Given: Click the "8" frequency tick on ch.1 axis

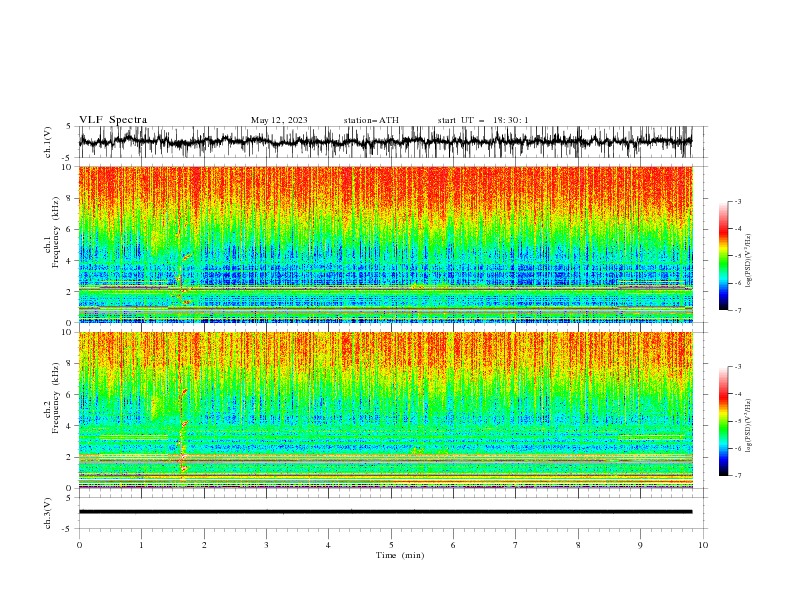Looking at the screenshot, I should tap(71, 198).
